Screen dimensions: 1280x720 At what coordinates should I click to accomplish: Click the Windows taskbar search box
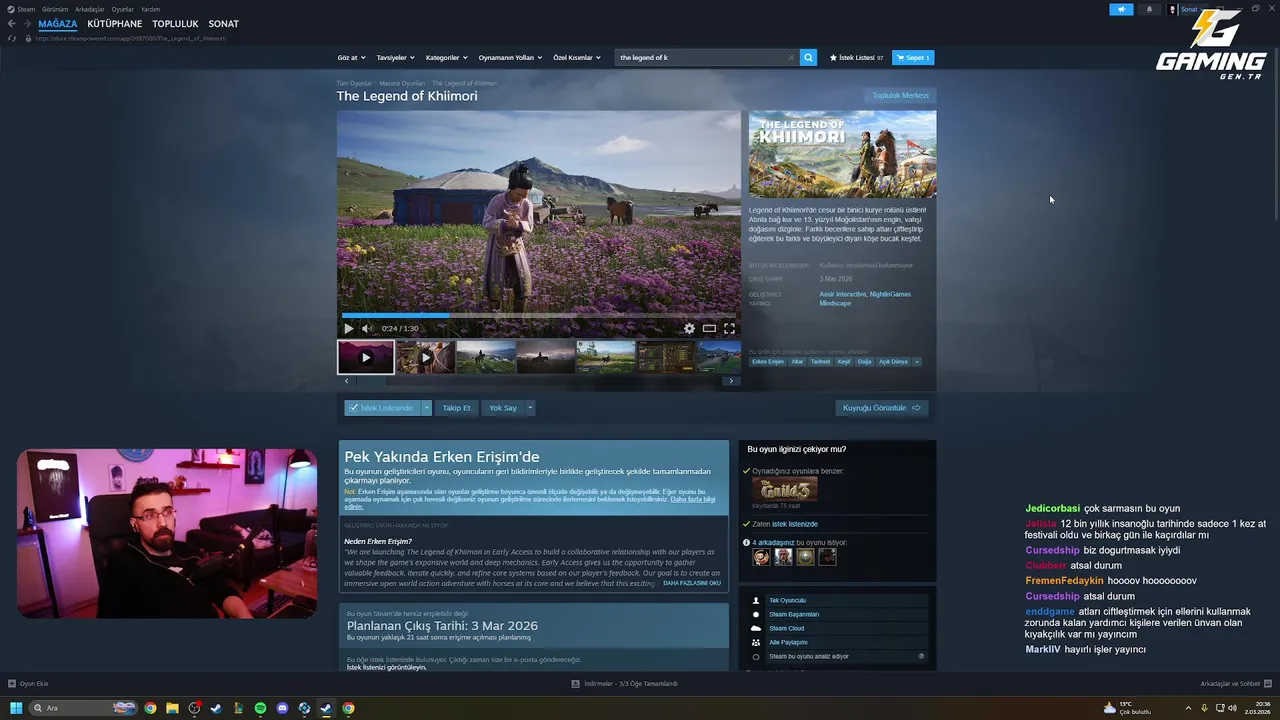pos(84,708)
